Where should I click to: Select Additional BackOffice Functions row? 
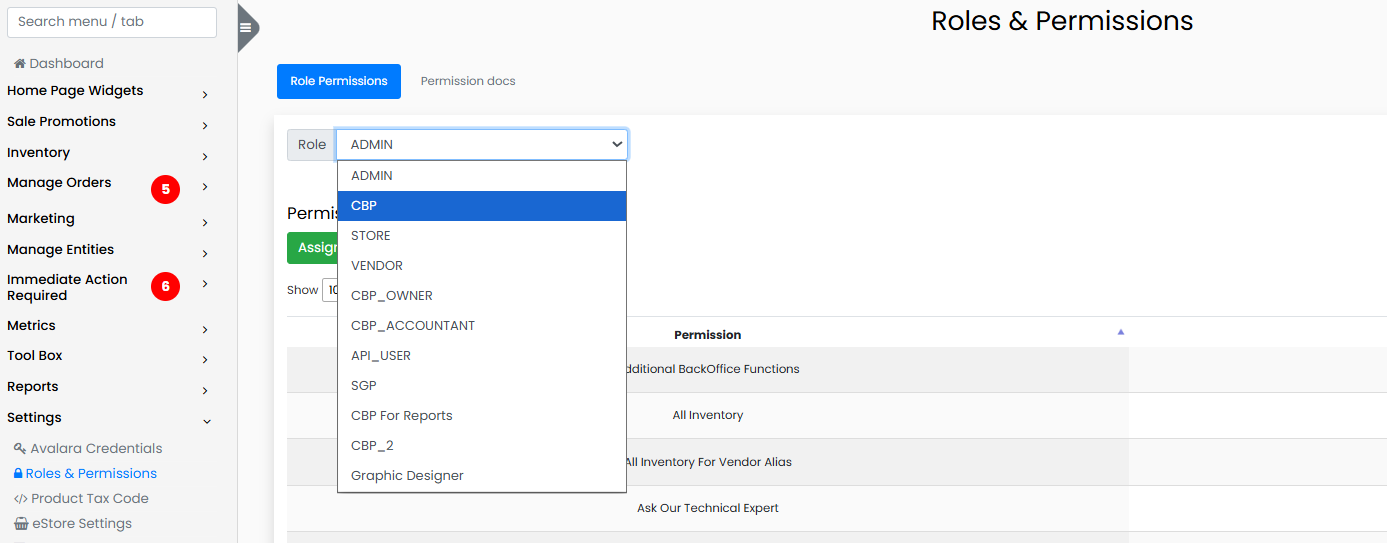coord(708,369)
